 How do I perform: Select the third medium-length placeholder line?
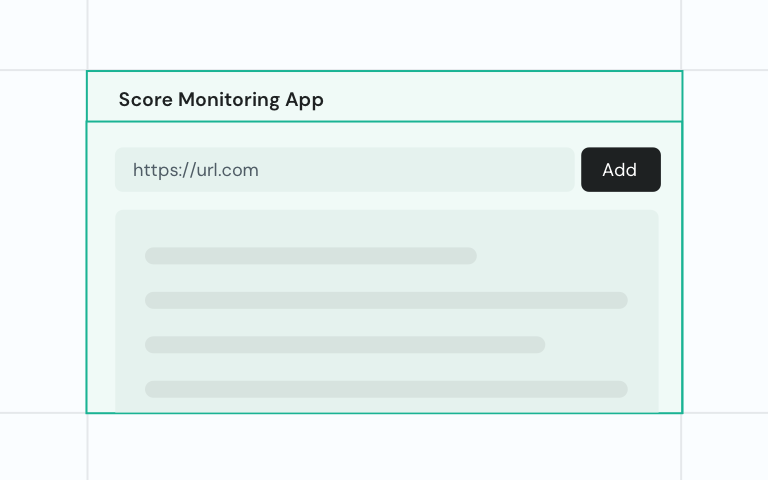[345, 345]
